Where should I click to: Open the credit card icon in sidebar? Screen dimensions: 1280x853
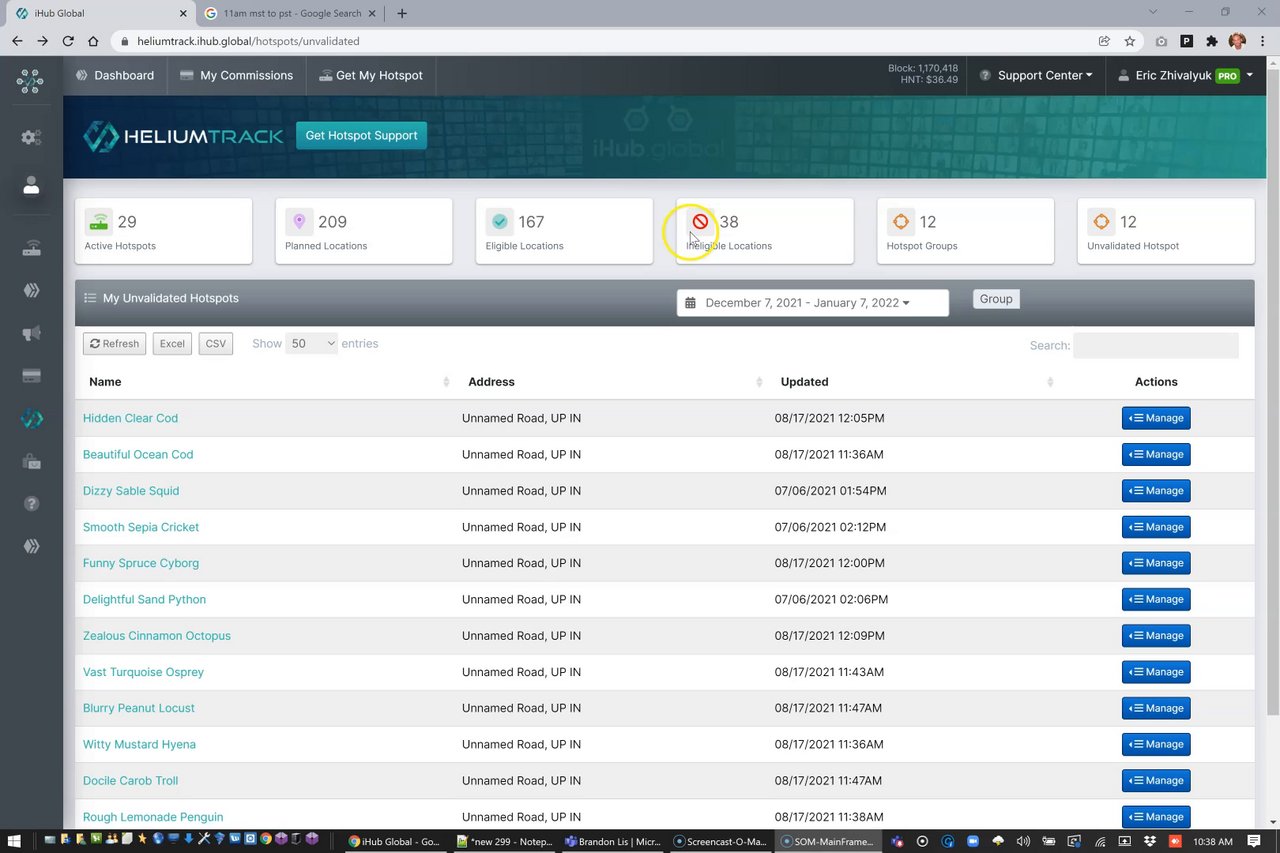click(31, 376)
